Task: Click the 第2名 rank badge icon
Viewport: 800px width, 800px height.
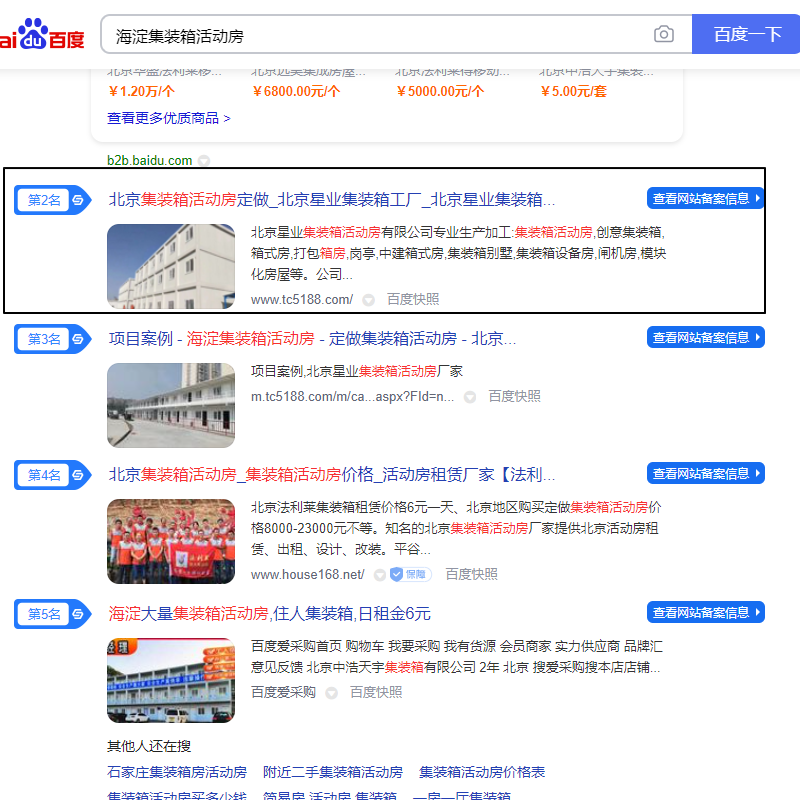Action: (x=53, y=200)
